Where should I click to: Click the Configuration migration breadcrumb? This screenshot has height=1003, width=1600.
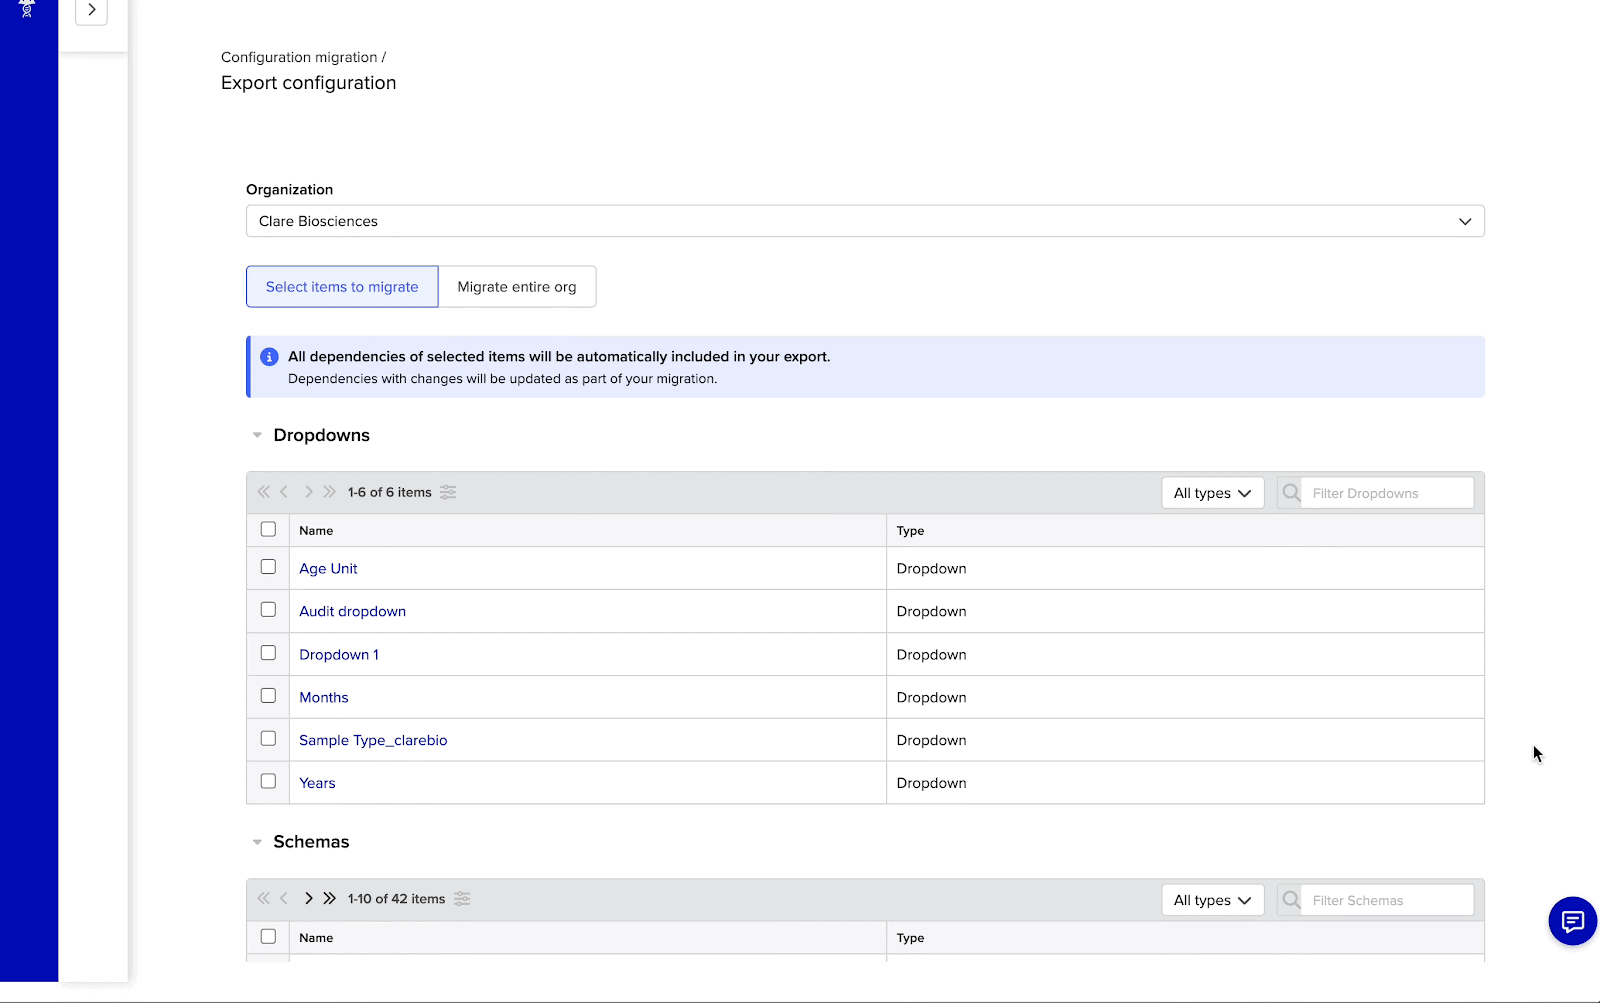tap(297, 57)
